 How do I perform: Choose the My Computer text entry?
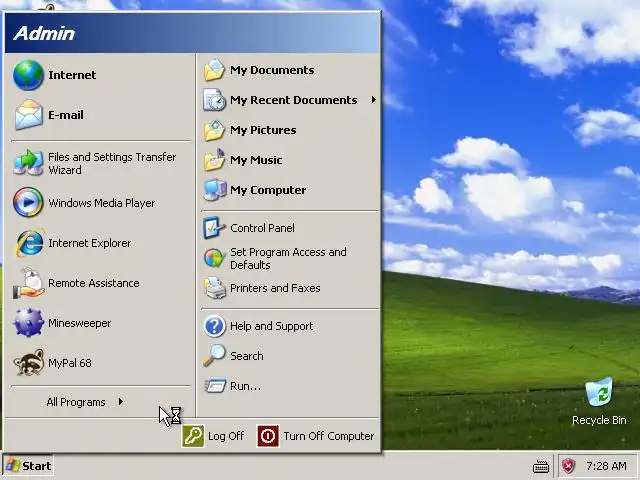coord(268,190)
